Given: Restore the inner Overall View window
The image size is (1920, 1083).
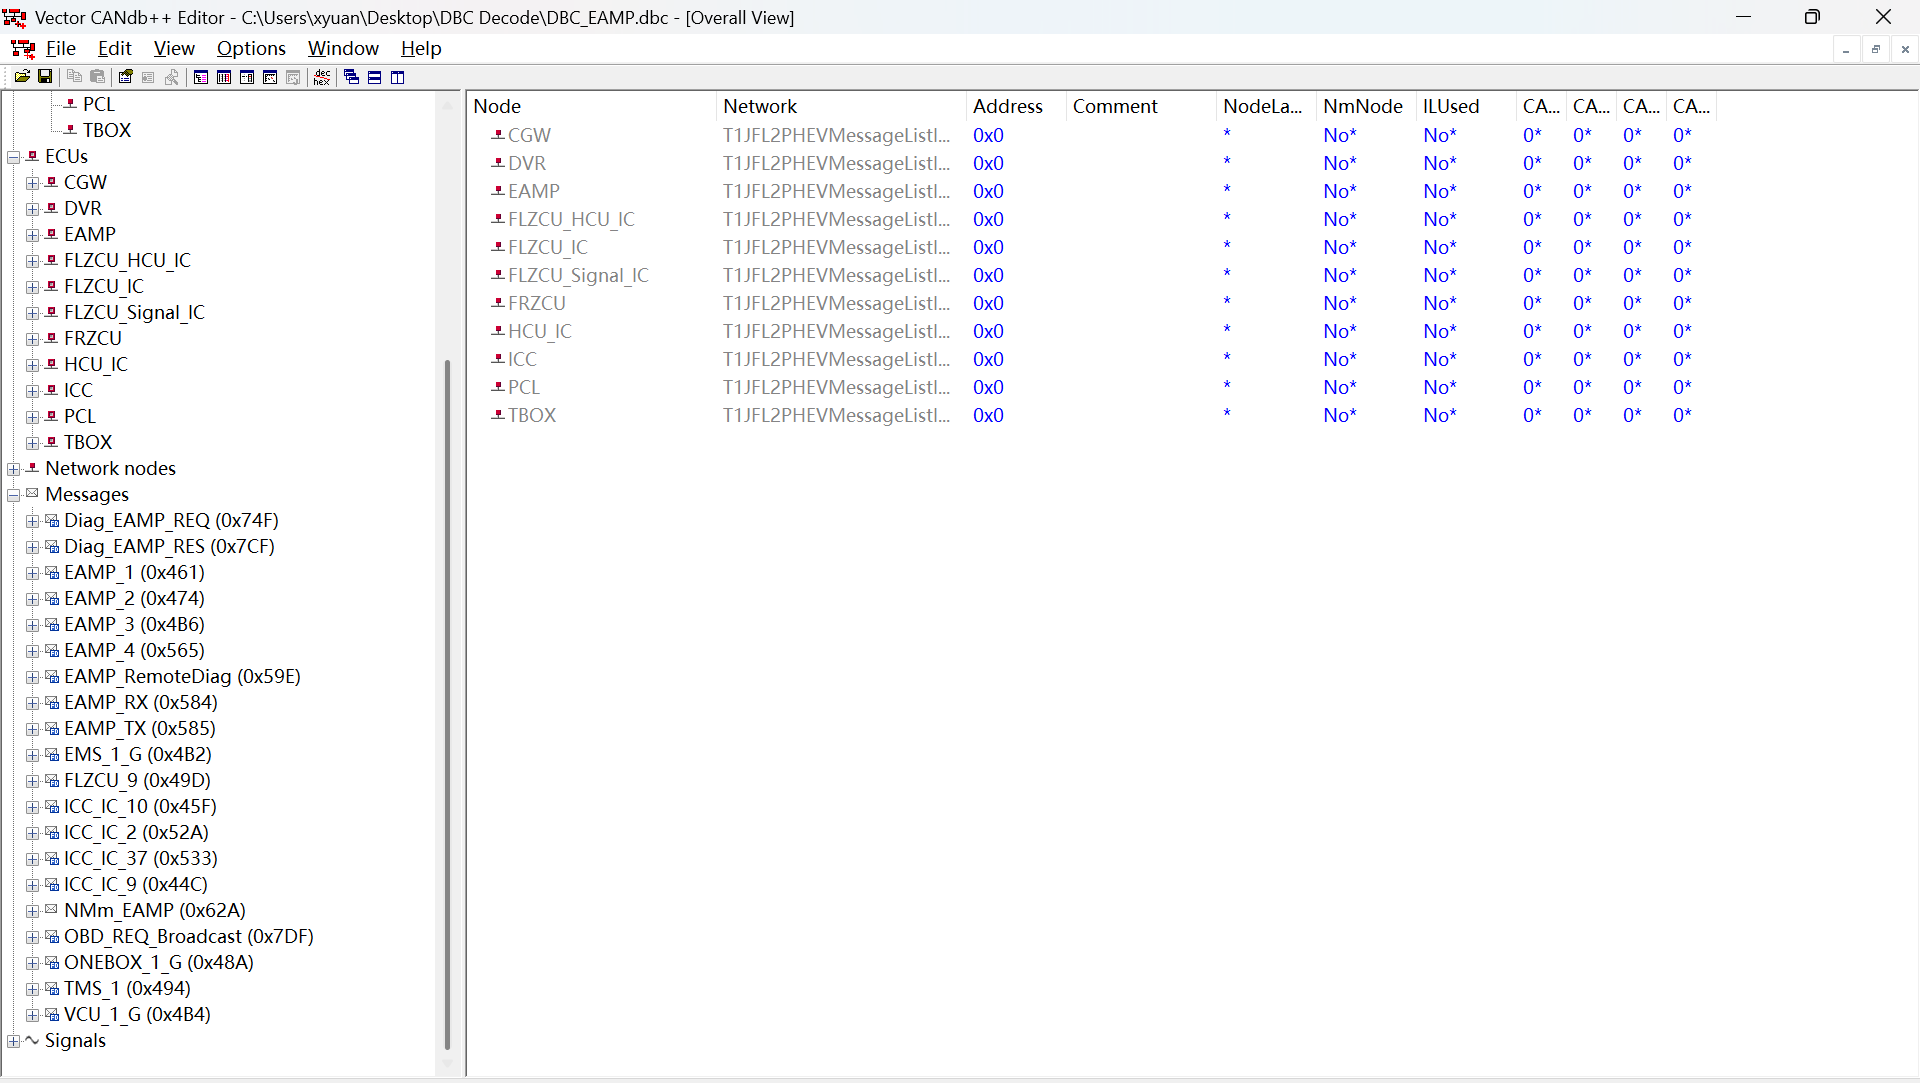Looking at the screenshot, I should [1876, 49].
